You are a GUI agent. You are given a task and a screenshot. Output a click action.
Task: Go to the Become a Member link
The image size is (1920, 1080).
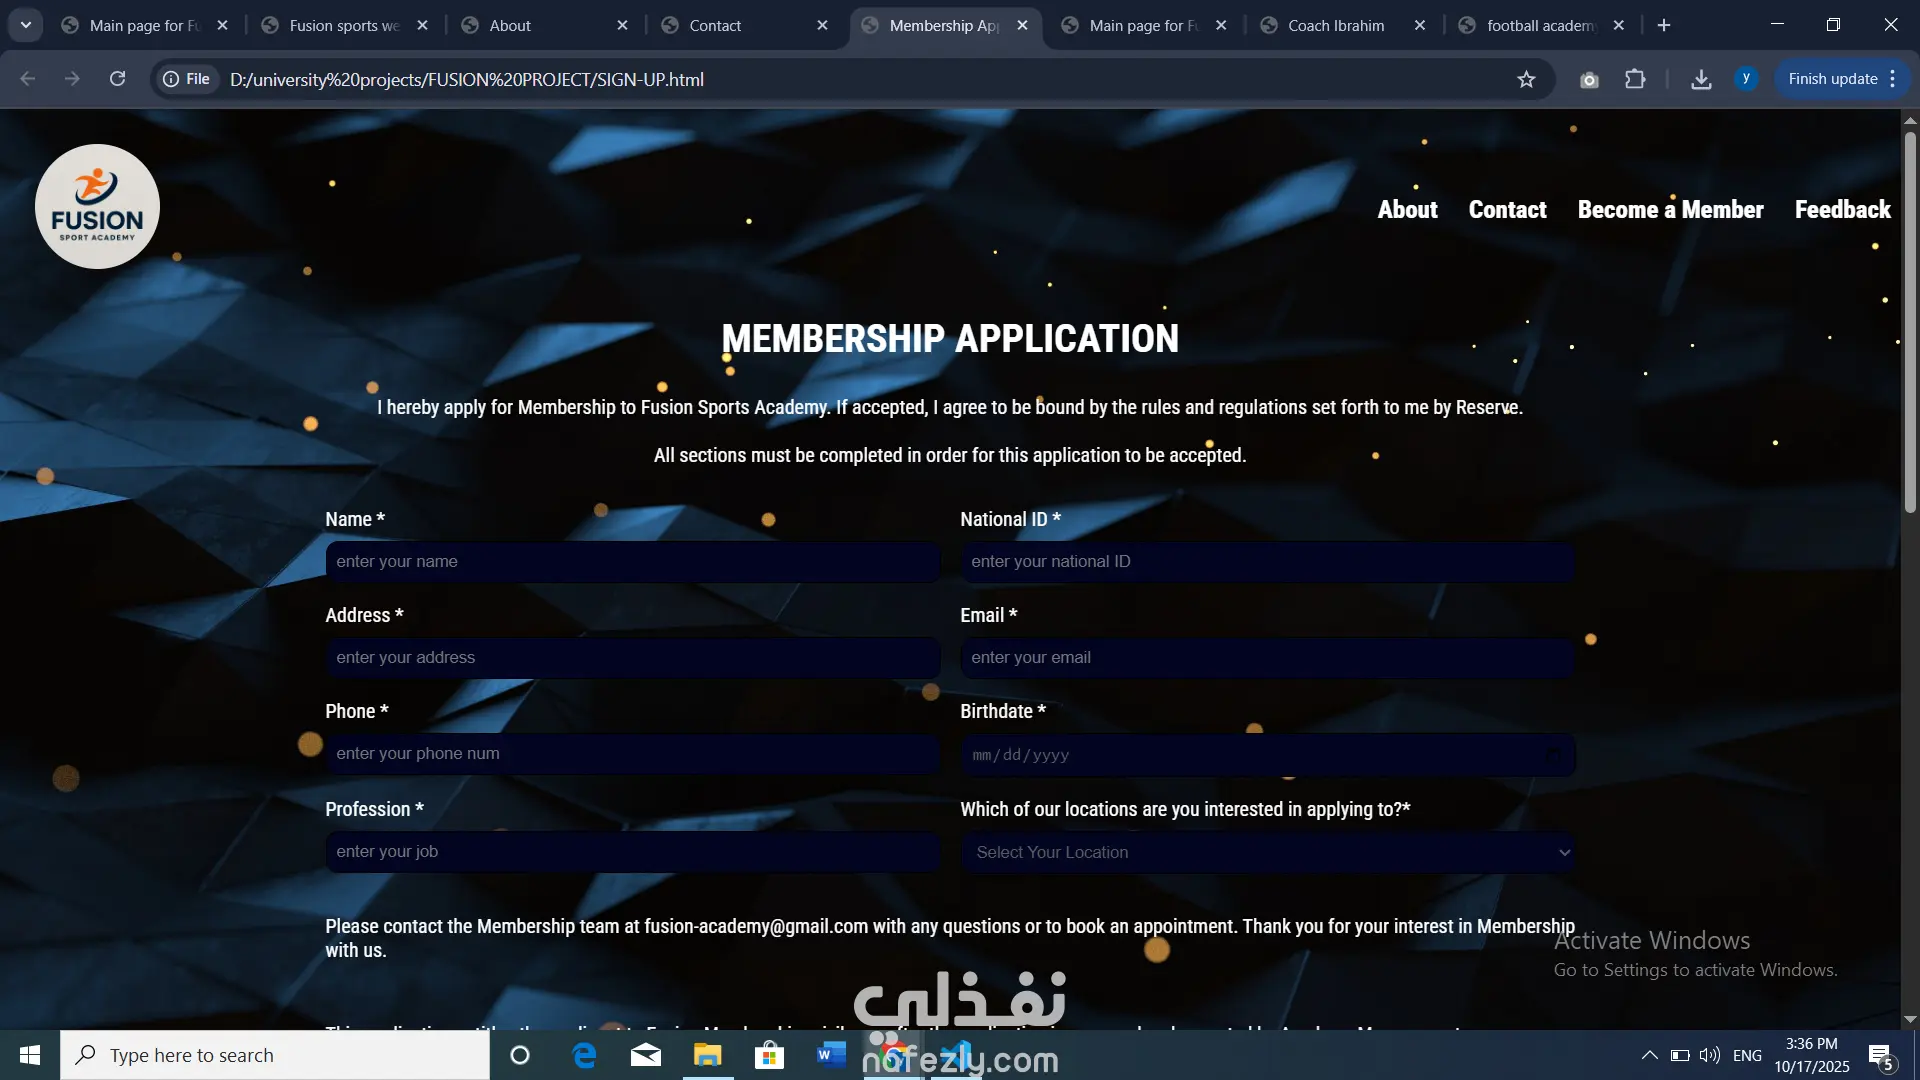[x=1670, y=209]
